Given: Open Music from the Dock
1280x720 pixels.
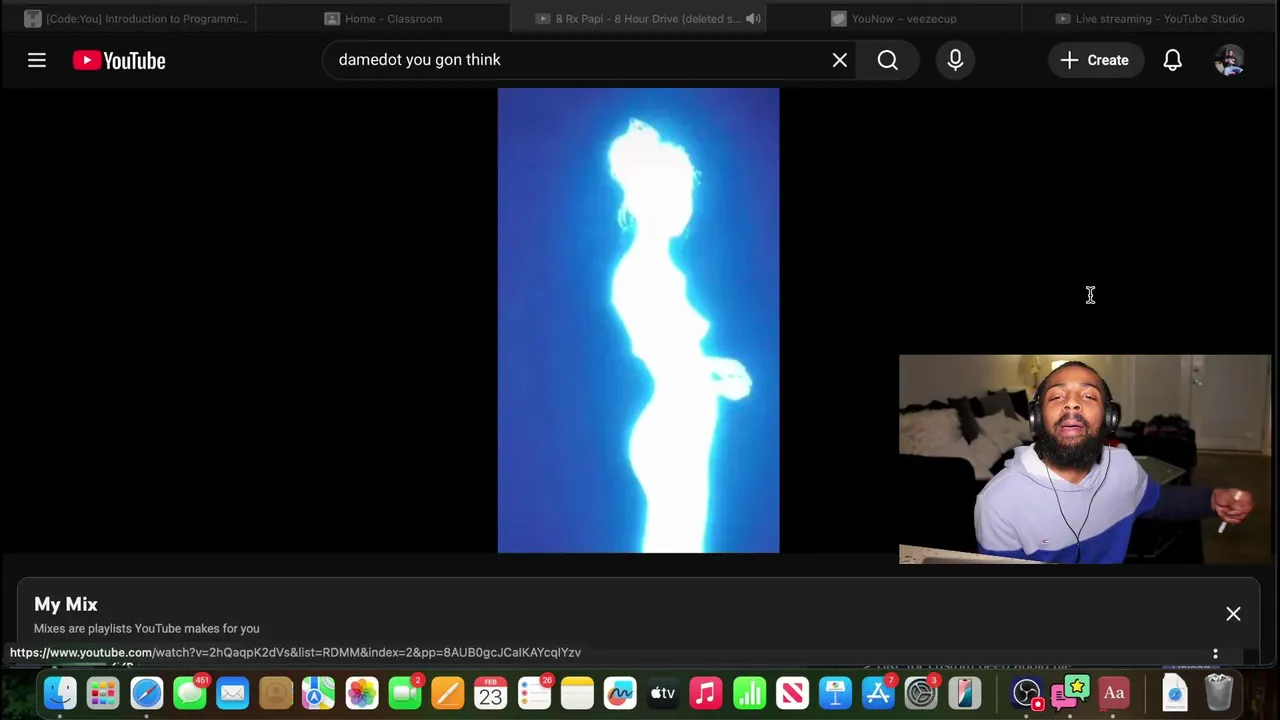Looking at the screenshot, I should [x=706, y=693].
